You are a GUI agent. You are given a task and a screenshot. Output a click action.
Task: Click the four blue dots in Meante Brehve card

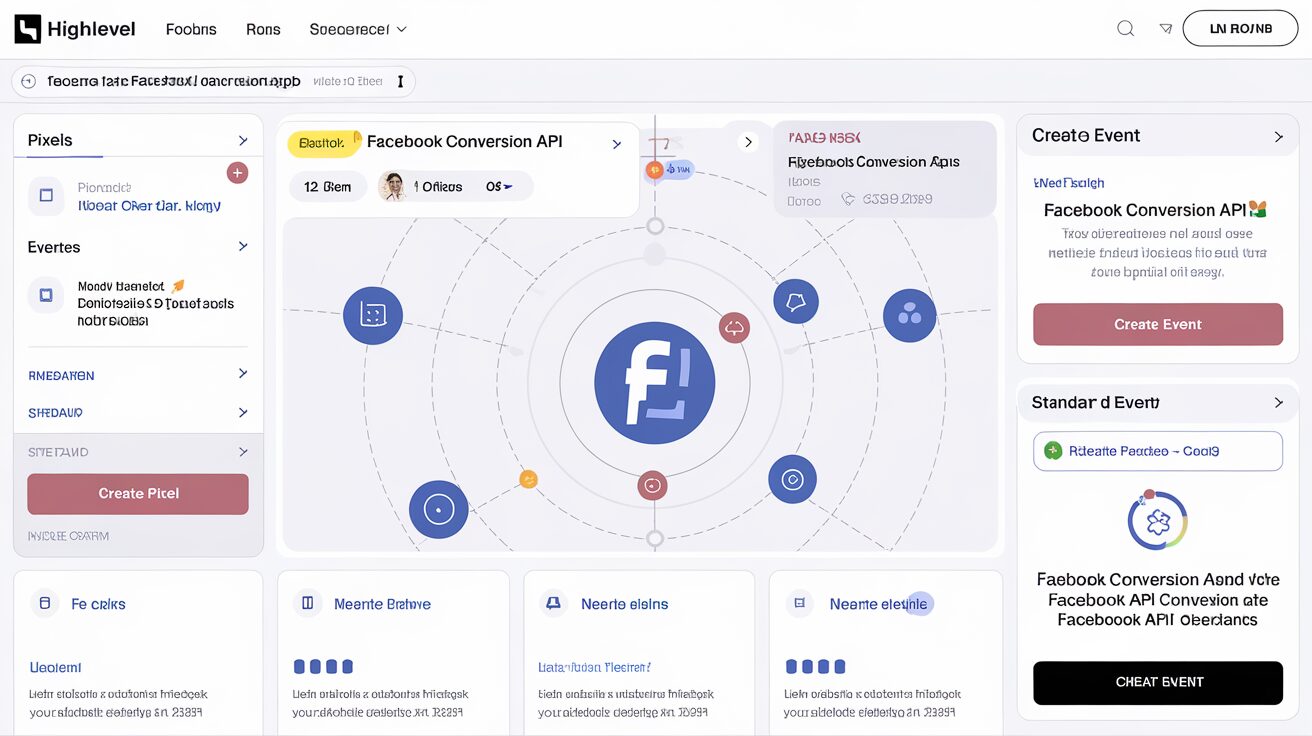click(323, 666)
